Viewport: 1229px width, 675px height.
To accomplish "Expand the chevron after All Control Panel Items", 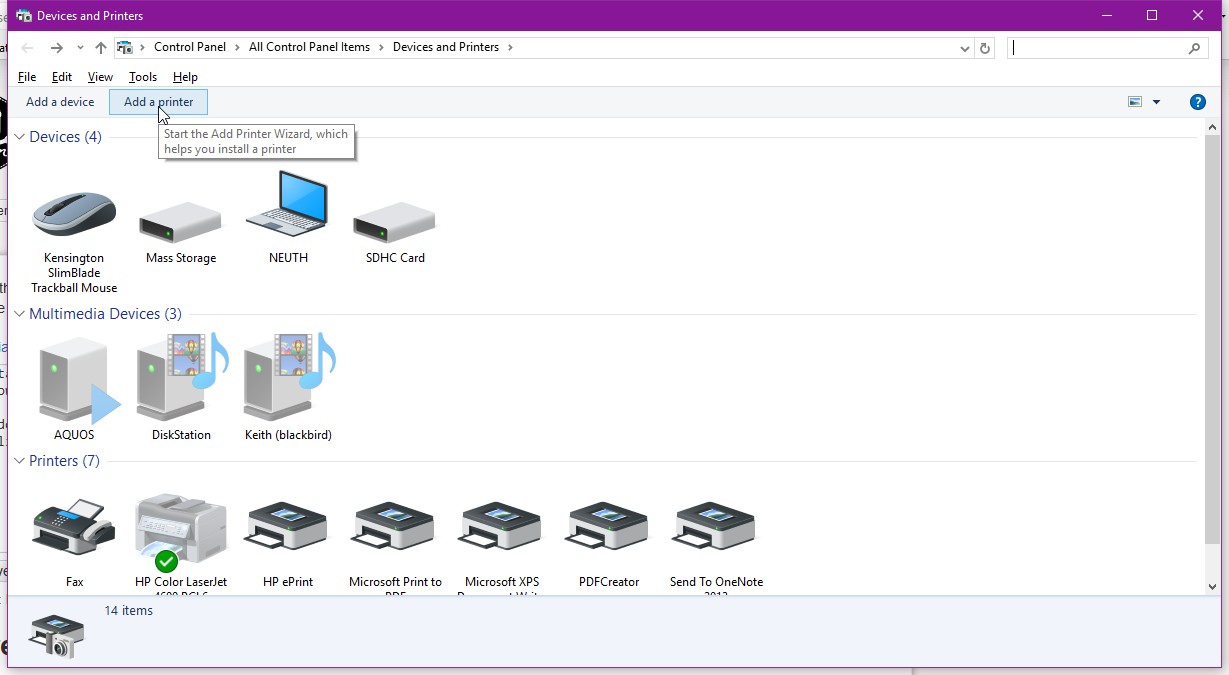I will 381,47.
